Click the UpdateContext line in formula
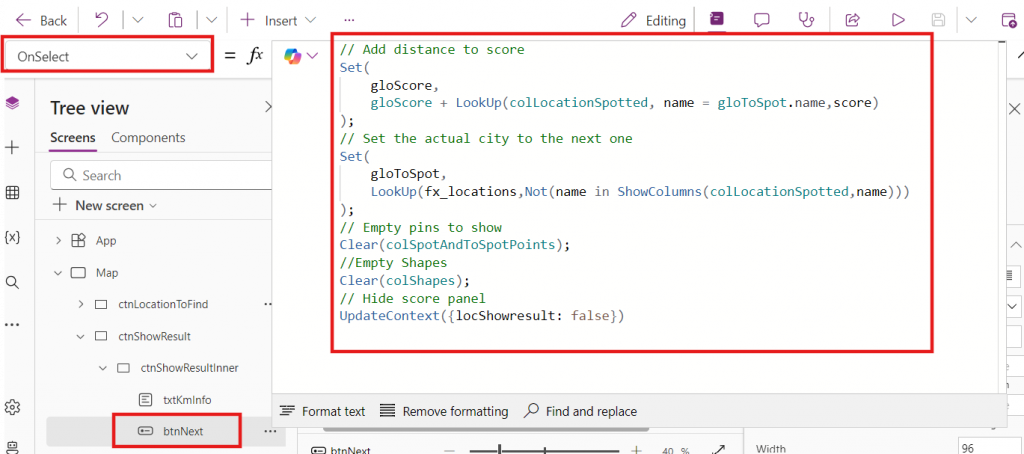Image resolution: width=1024 pixels, height=454 pixels. (482, 316)
